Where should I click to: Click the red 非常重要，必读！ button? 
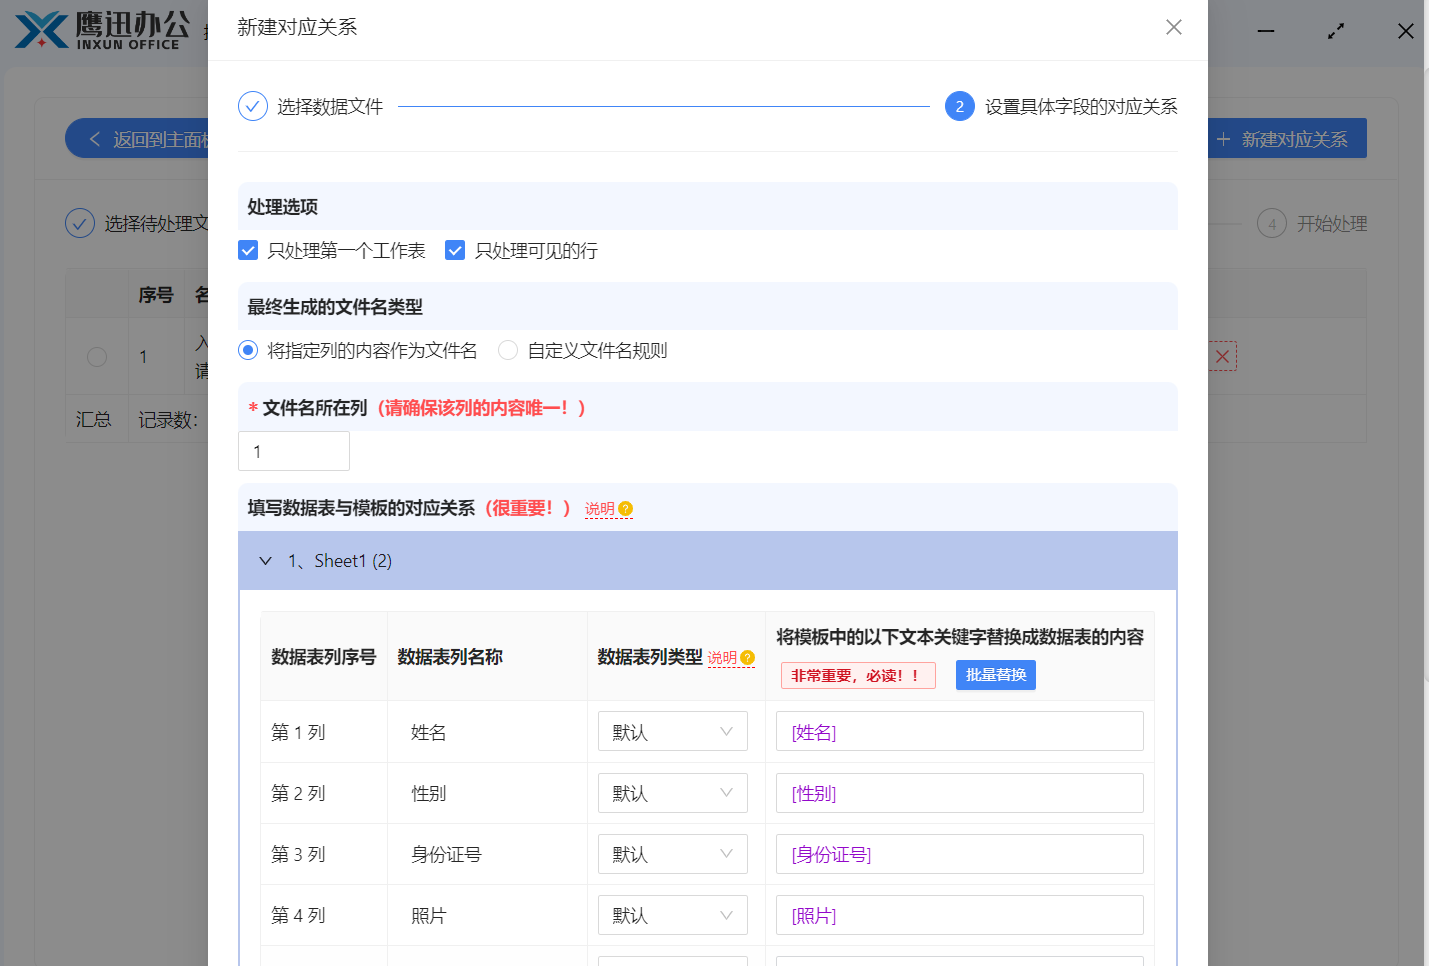point(857,675)
